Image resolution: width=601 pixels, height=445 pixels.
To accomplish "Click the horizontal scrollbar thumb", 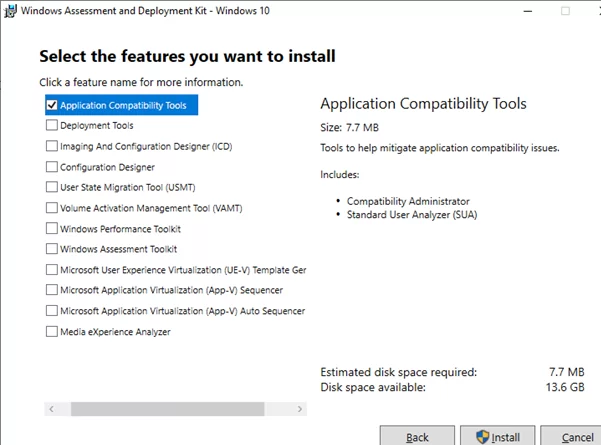I will pyautogui.click(x=167, y=409).
